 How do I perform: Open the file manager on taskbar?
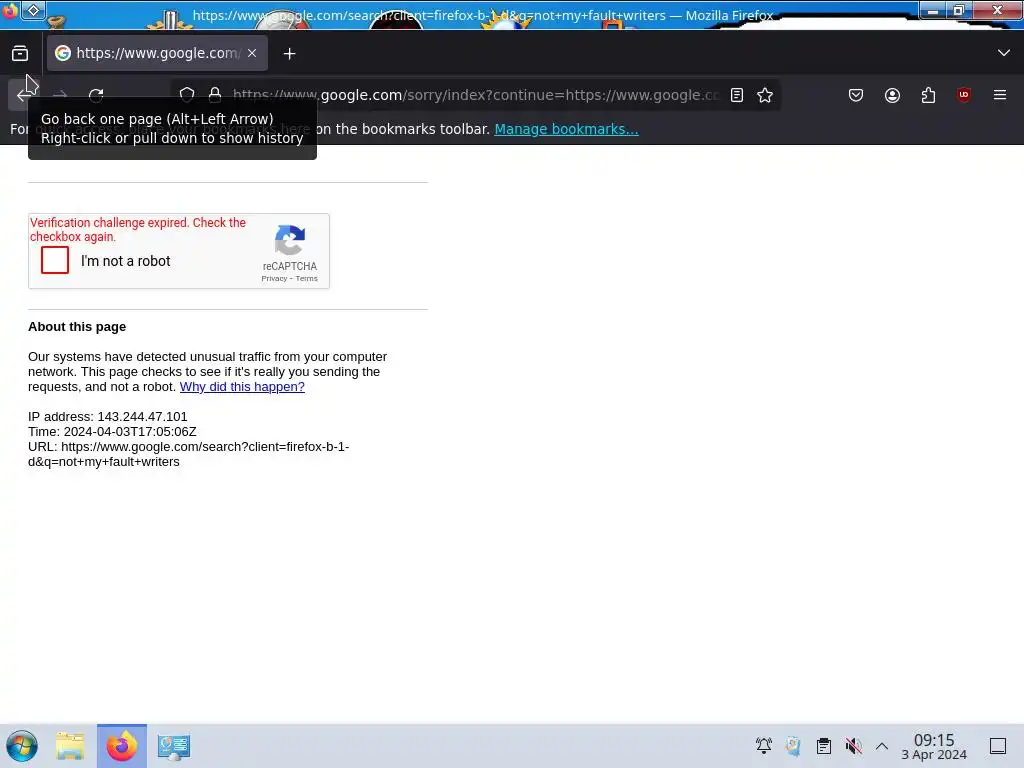click(70, 746)
